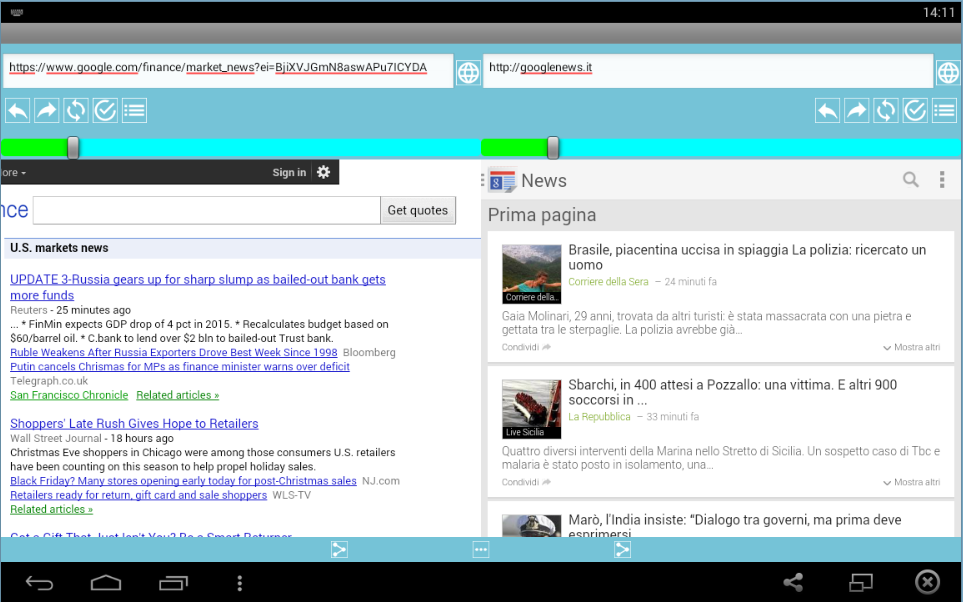963x602 pixels.
Task: Click the right pane slider handle
Action: [x=553, y=147]
